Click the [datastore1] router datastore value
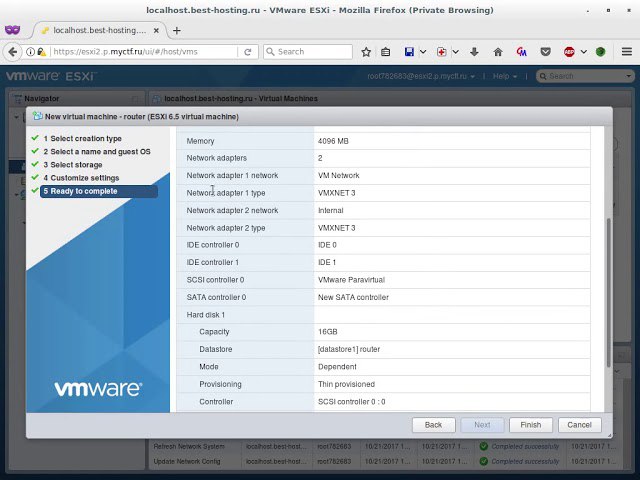This screenshot has width=640, height=480. tap(349, 349)
